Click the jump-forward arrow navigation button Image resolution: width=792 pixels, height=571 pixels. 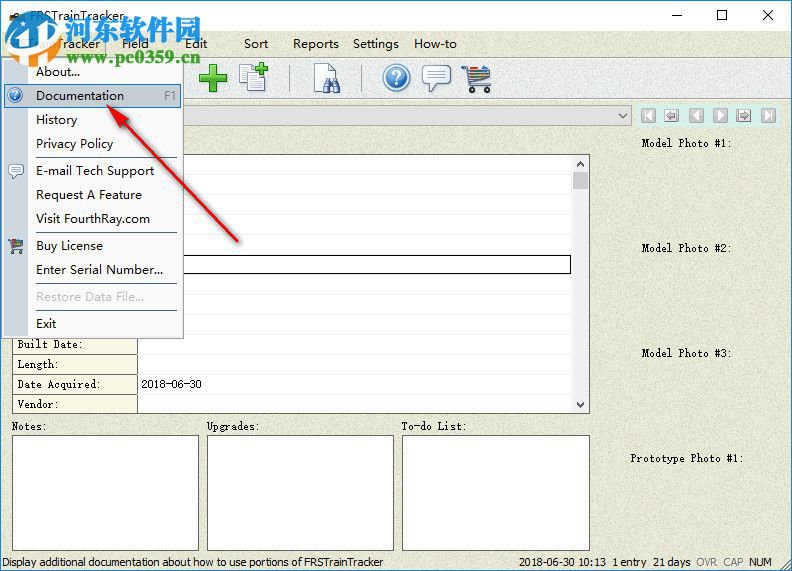click(x=744, y=116)
